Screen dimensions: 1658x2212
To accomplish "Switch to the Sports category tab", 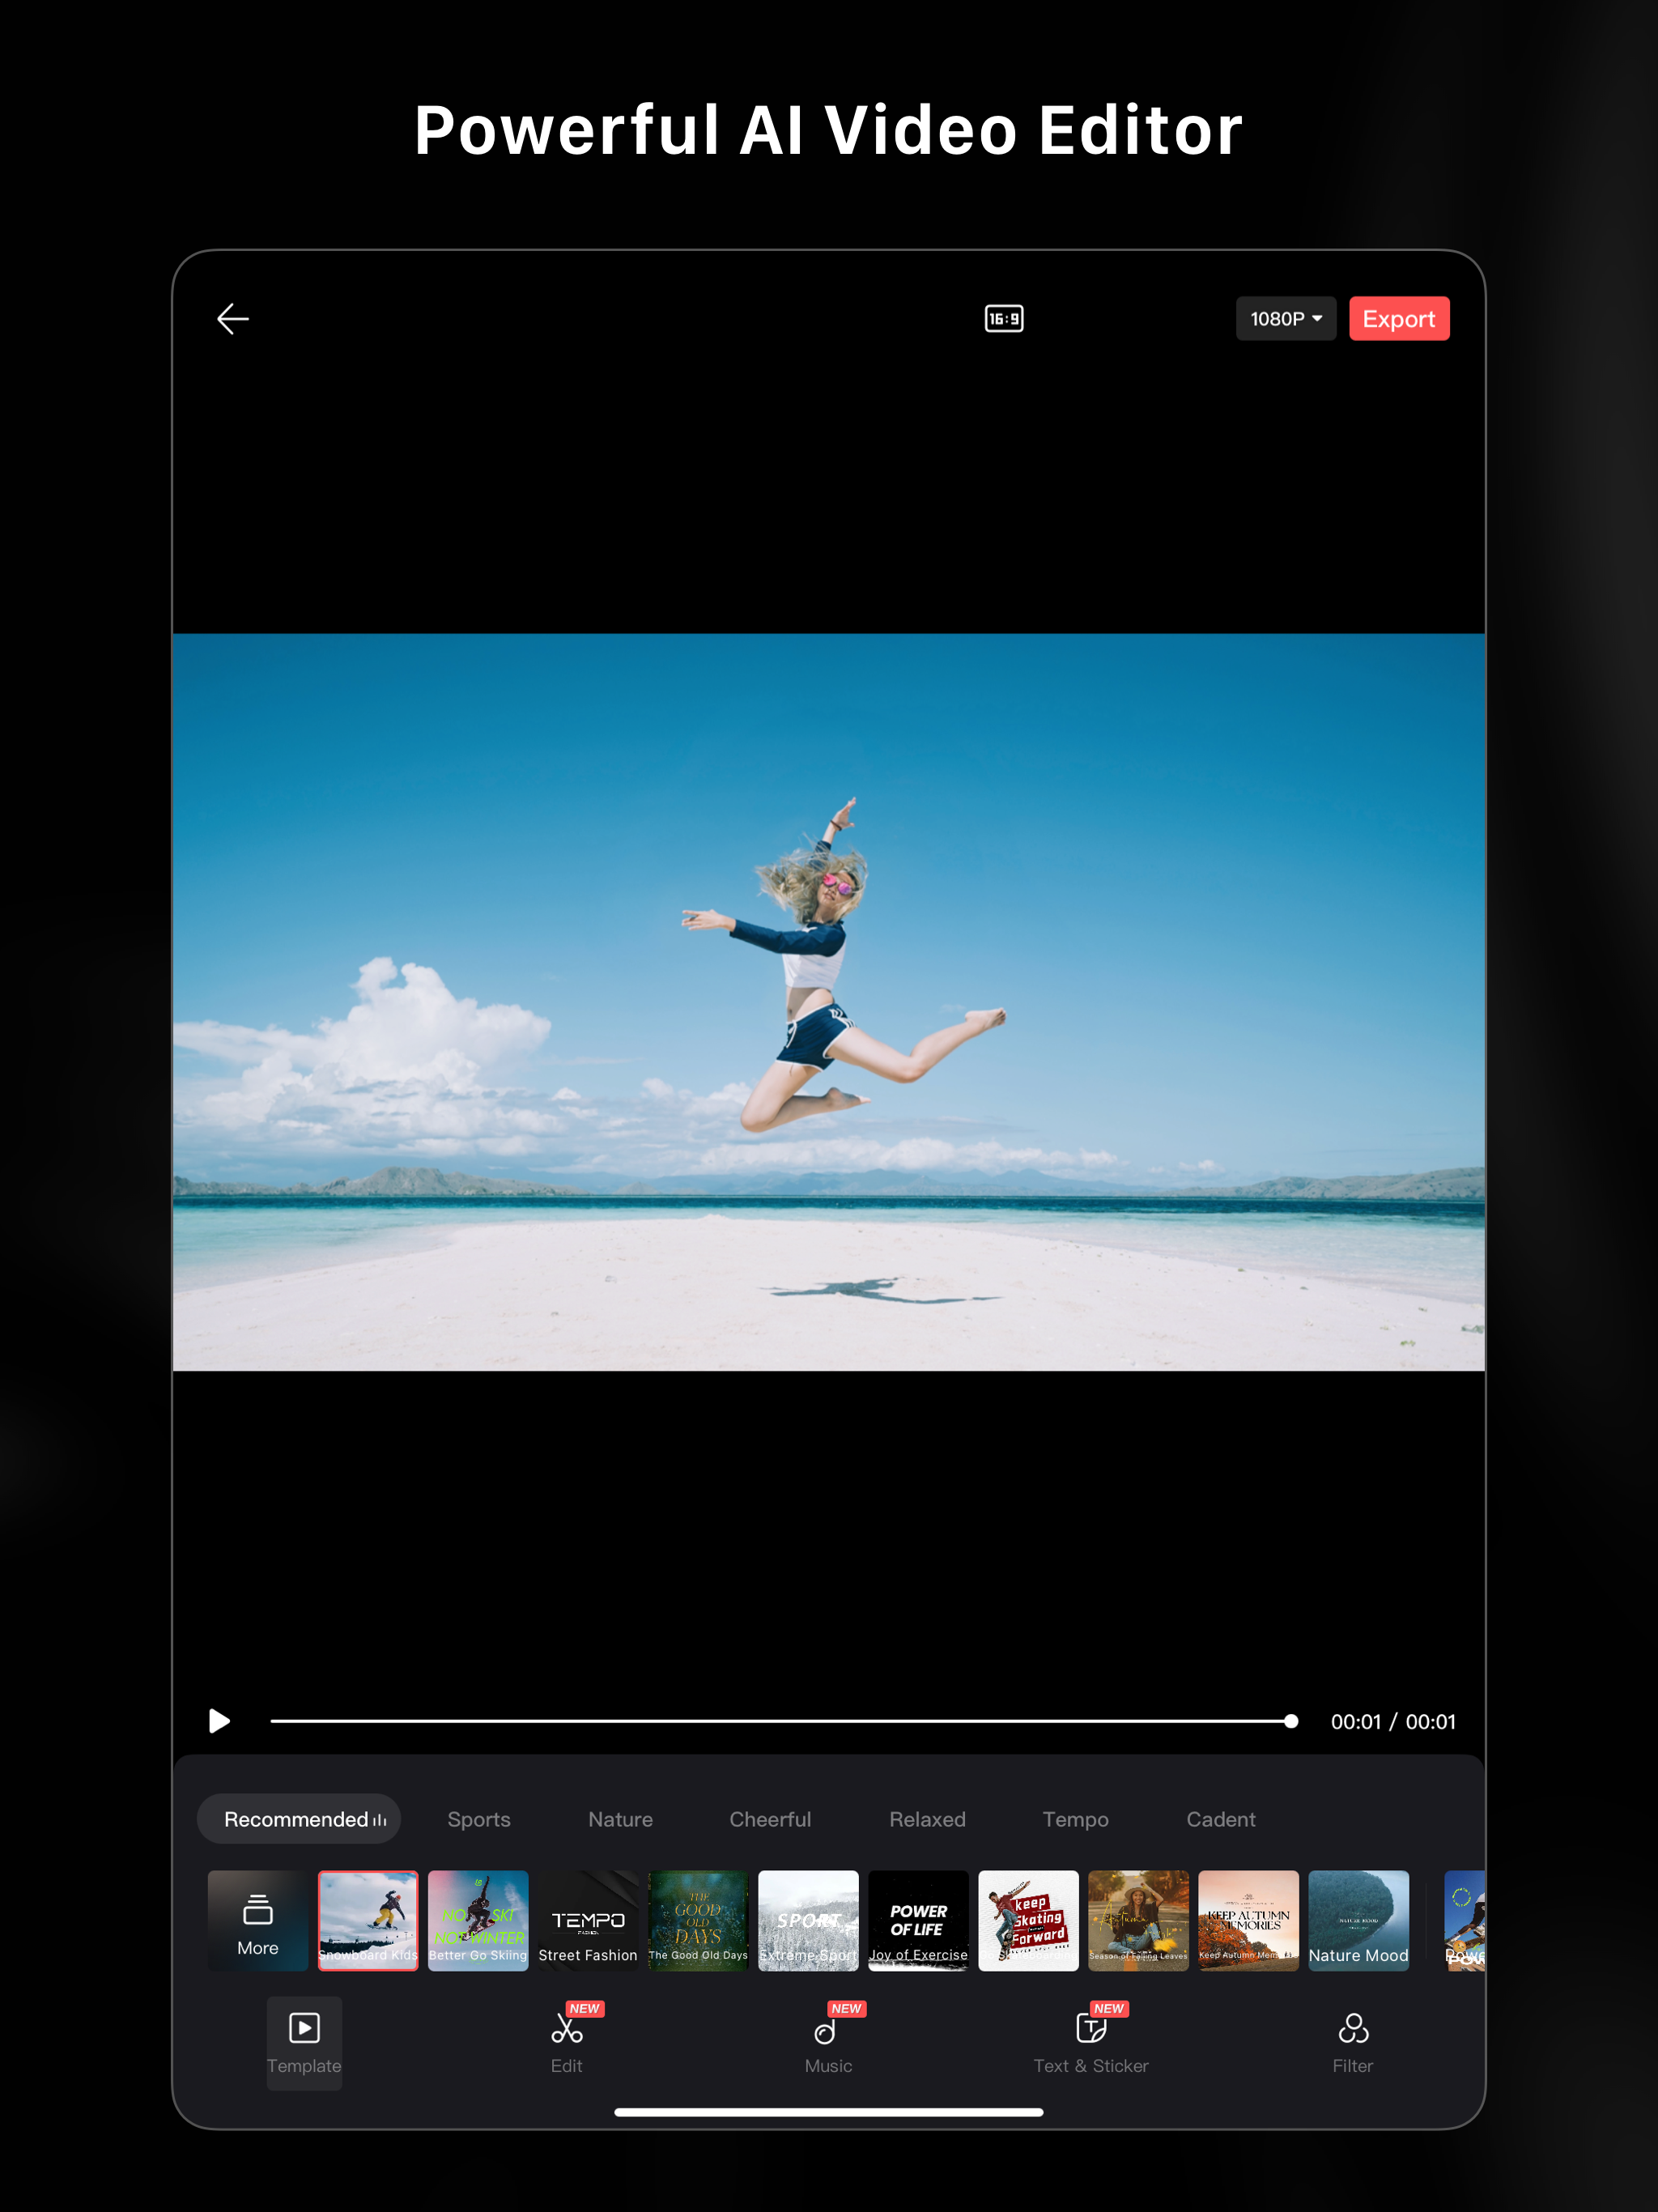I will click(479, 1819).
